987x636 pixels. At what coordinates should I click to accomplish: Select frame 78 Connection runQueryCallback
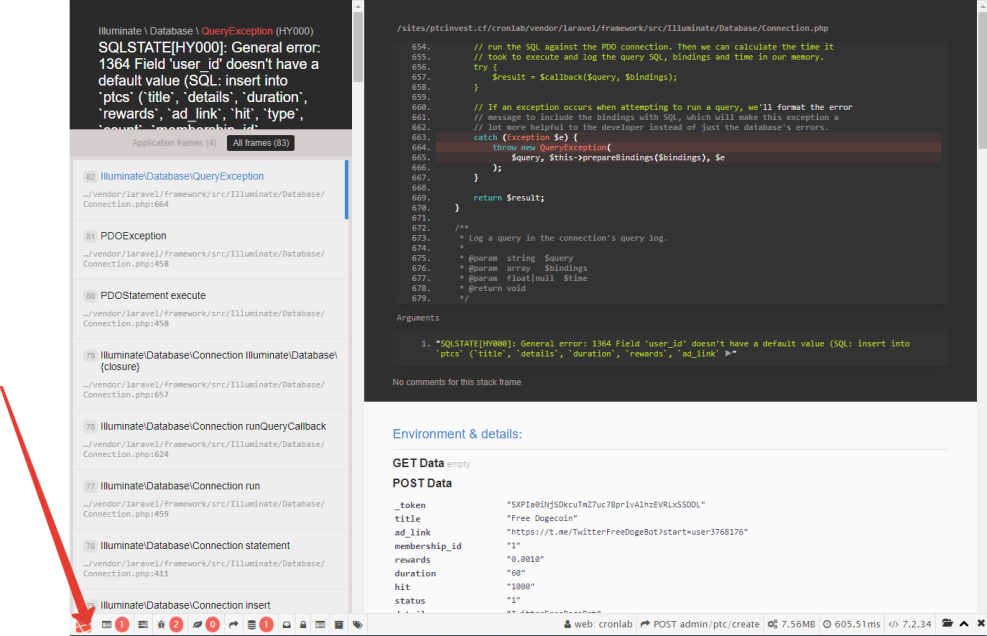point(212,426)
